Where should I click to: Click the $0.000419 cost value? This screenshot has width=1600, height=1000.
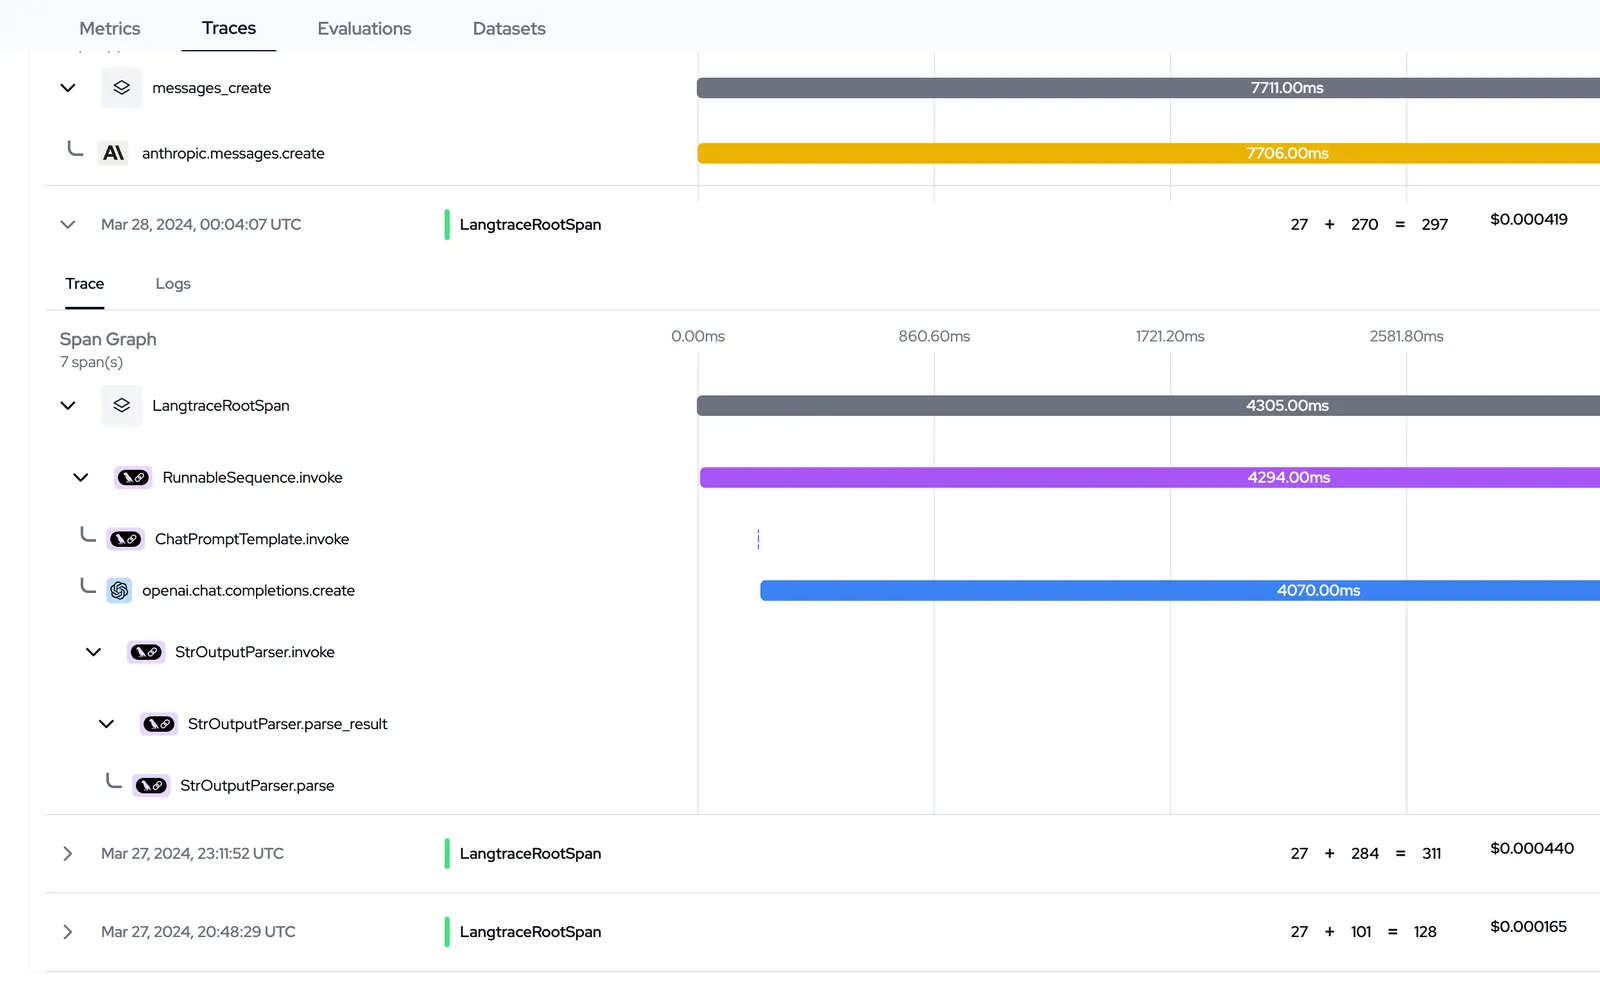pos(1529,220)
